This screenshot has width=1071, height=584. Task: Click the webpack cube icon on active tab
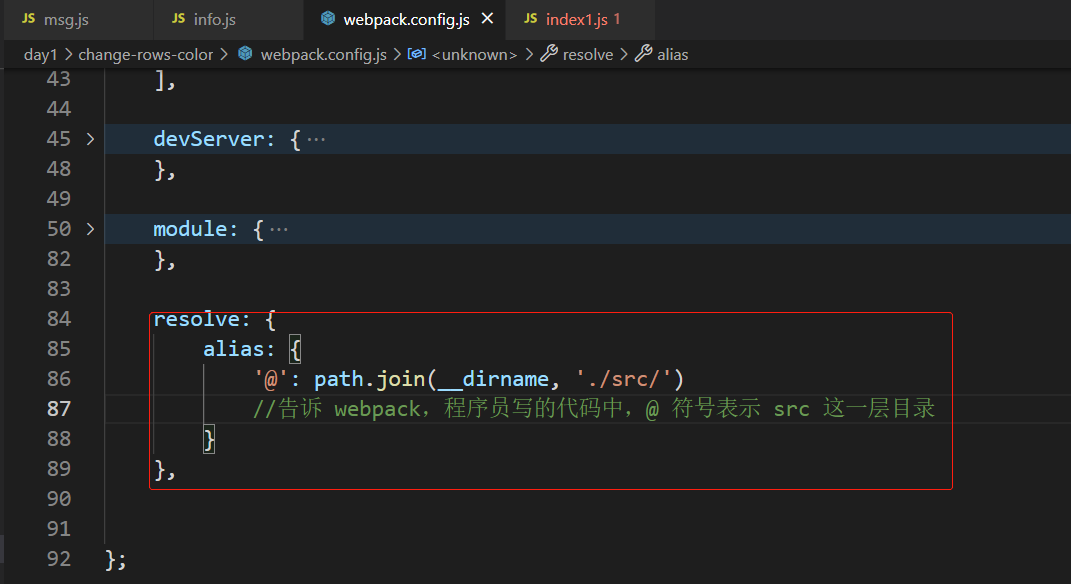[328, 18]
